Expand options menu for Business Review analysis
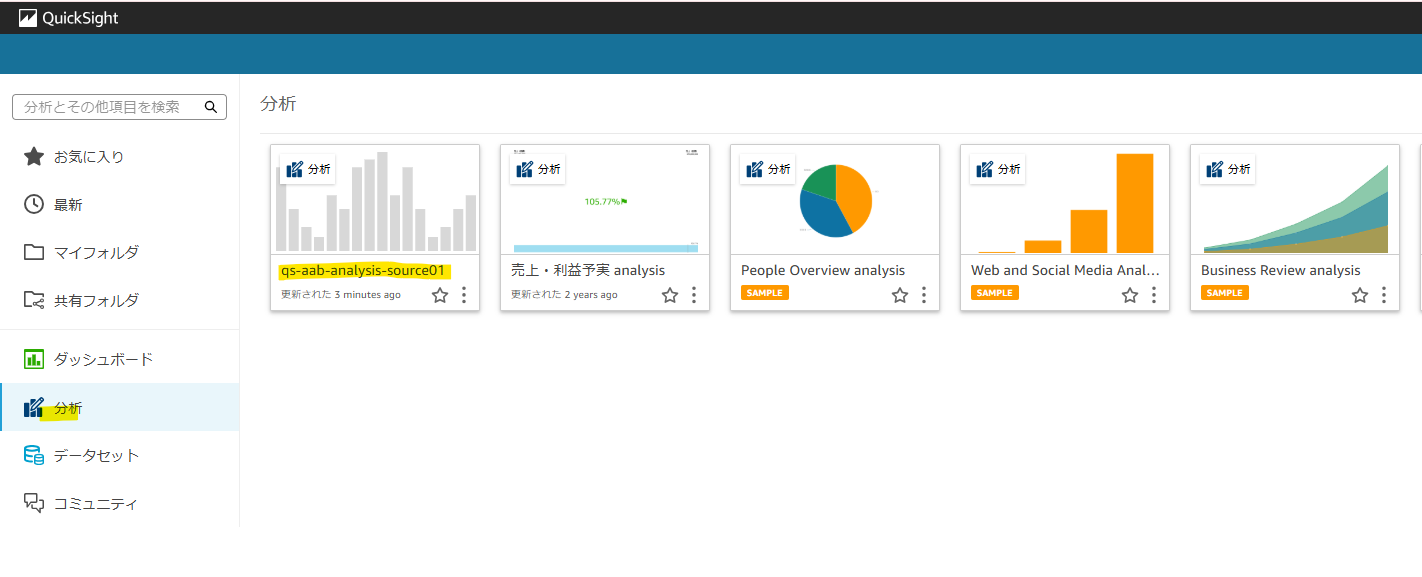1422x577 pixels. 1384,295
